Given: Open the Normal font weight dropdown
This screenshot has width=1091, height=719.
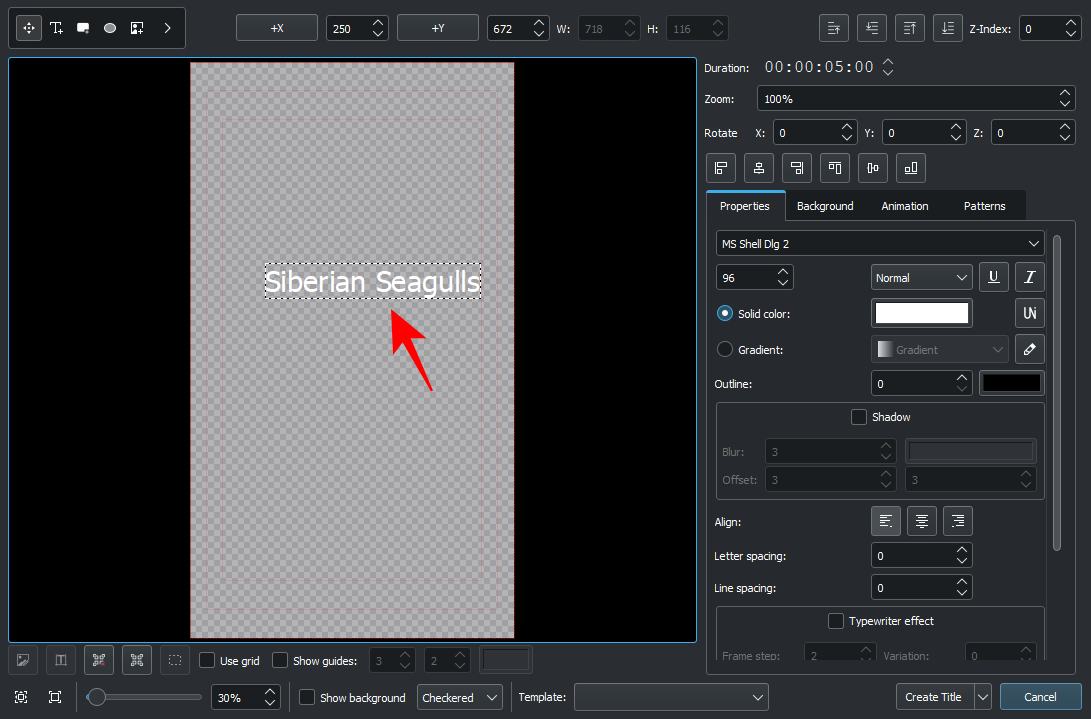Looking at the screenshot, I should point(921,278).
